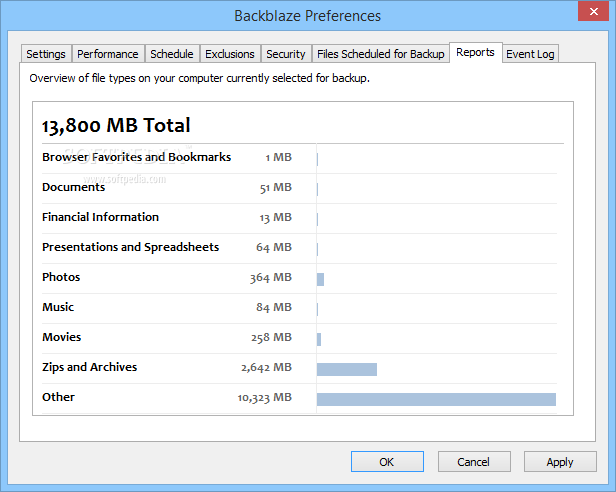Click 'Browser Favorites and Bookmarks' row label

136,157
